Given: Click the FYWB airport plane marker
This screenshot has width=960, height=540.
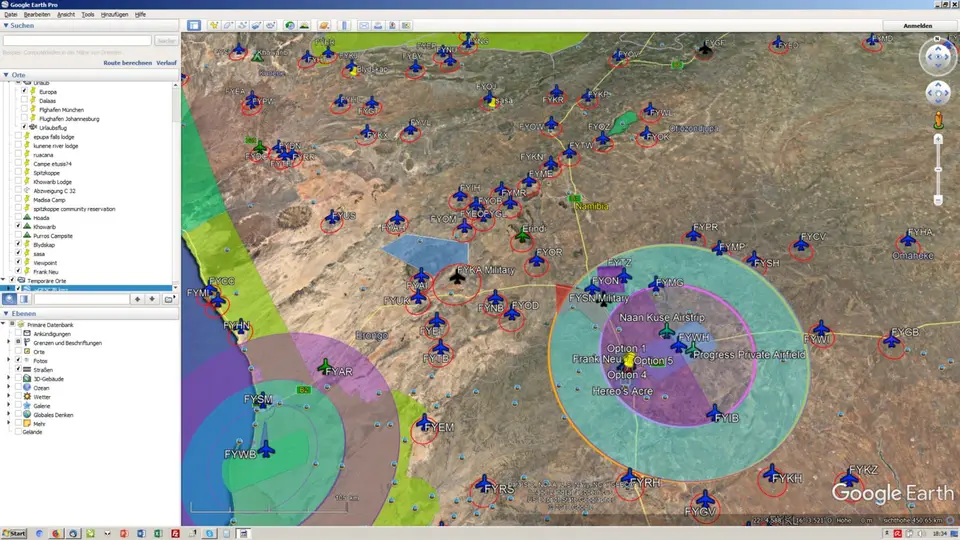Looking at the screenshot, I should (266, 449).
